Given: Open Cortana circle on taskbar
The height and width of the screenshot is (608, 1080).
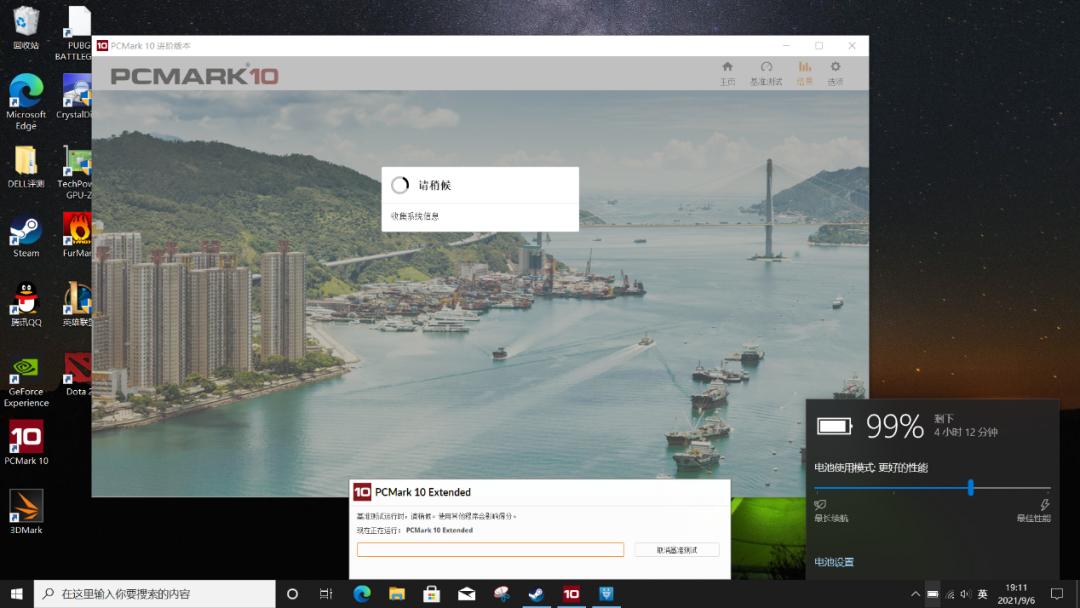Looking at the screenshot, I should pos(292,594).
